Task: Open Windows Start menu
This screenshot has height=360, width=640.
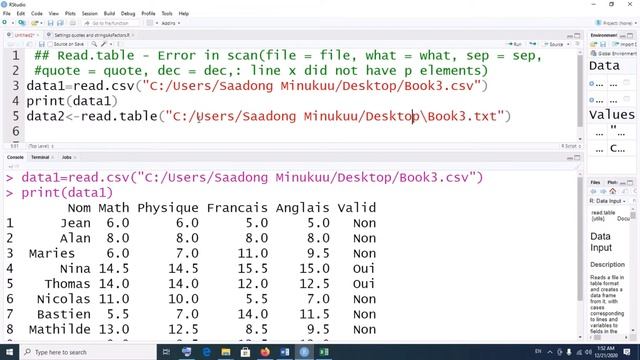Action: 9,352
